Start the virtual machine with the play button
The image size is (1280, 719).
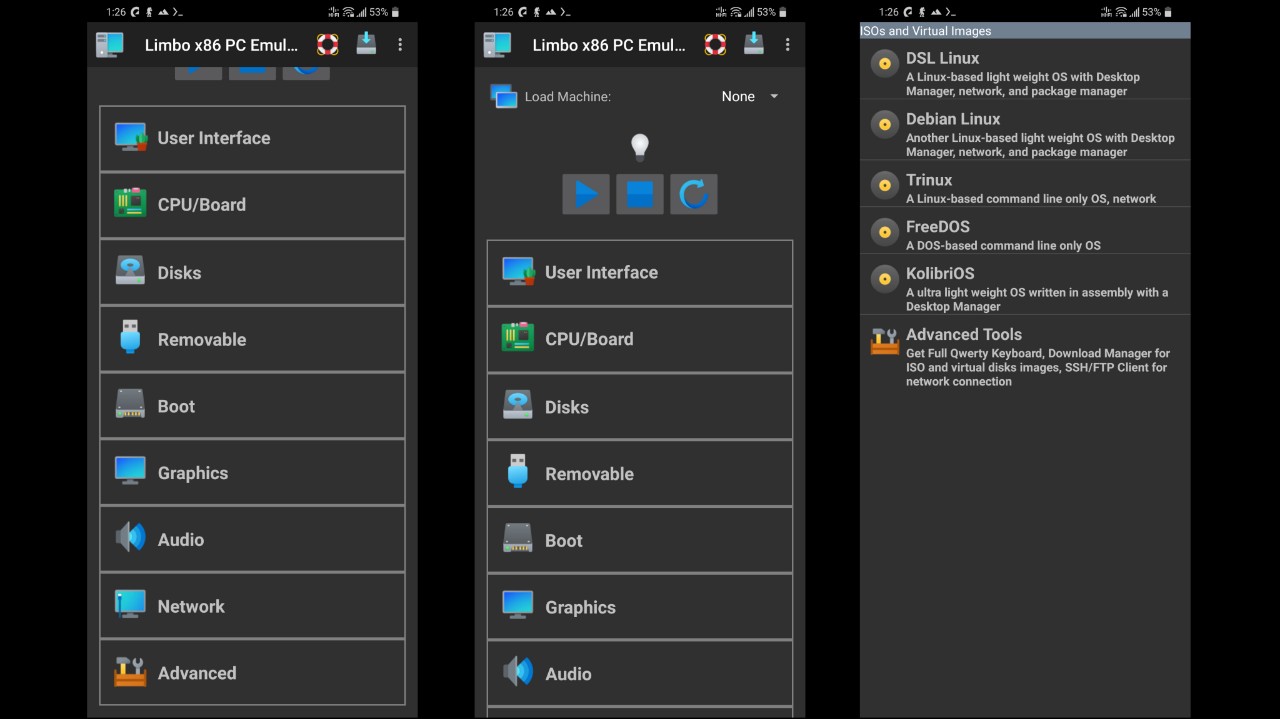(586, 194)
